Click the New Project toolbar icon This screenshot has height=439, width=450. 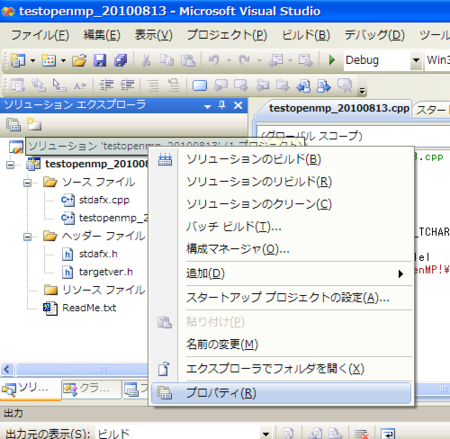pos(18,60)
